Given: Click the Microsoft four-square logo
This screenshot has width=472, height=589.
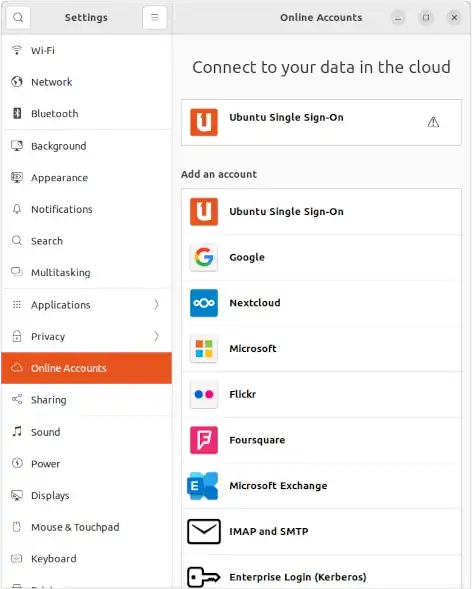Looking at the screenshot, I should click(x=204, y=349).
